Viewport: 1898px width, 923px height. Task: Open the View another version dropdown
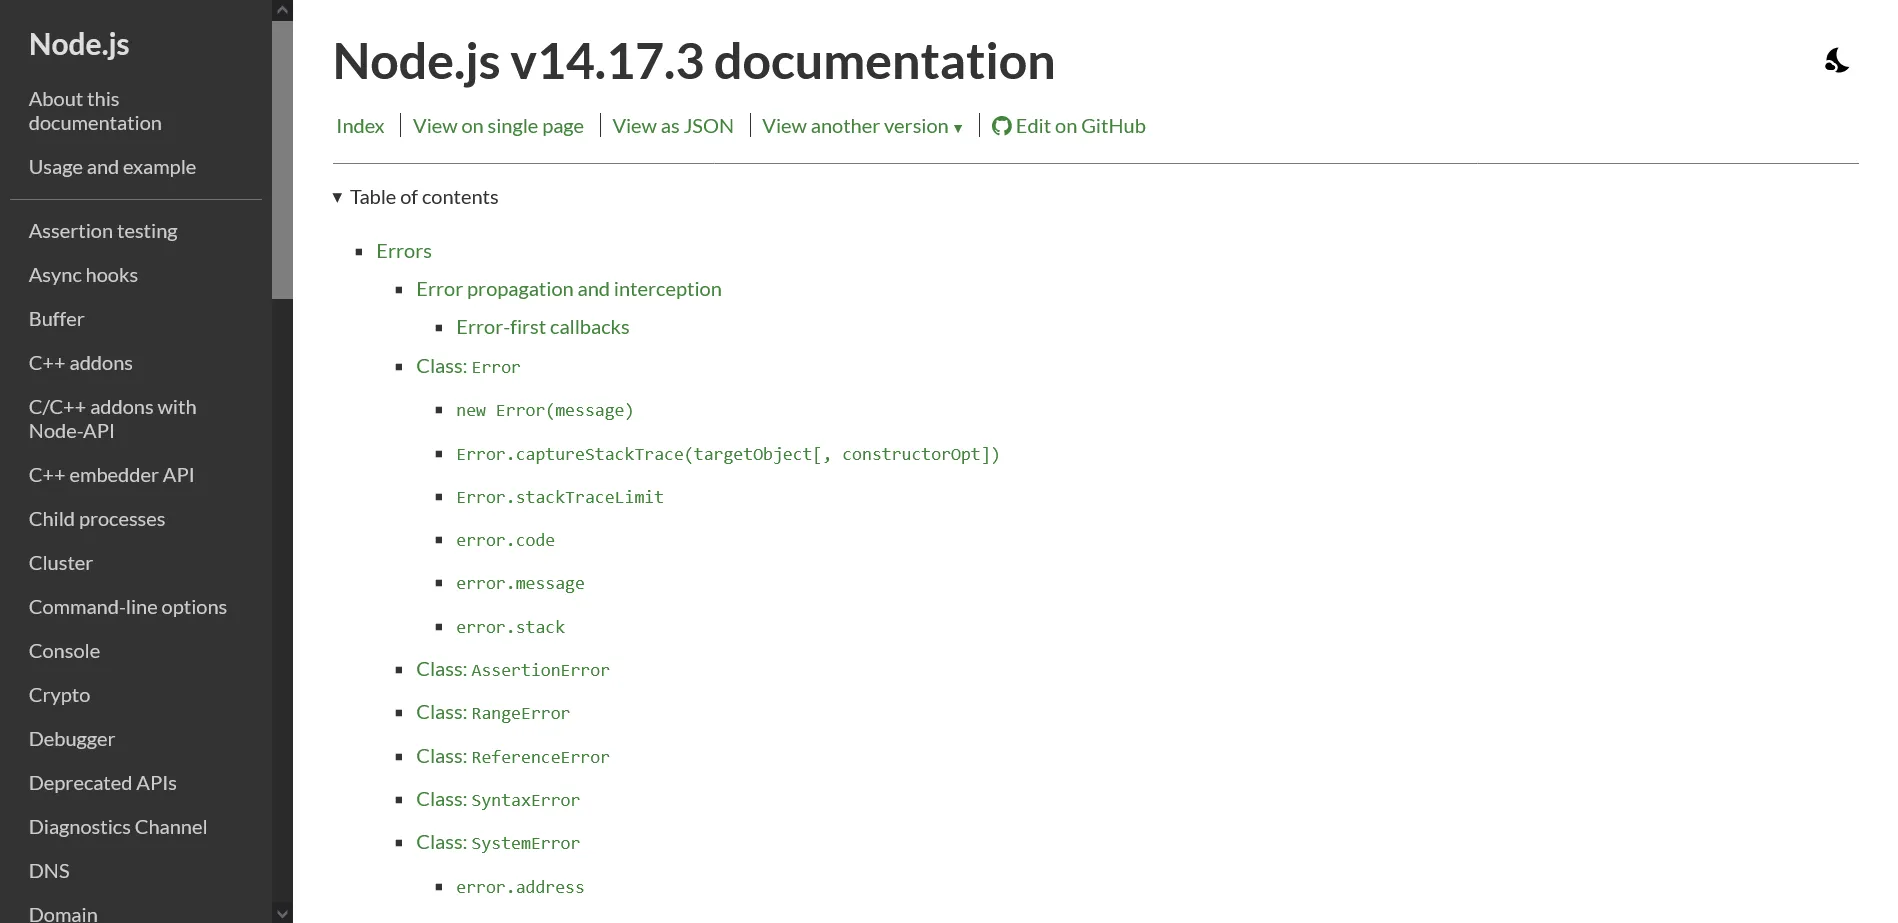862,126
